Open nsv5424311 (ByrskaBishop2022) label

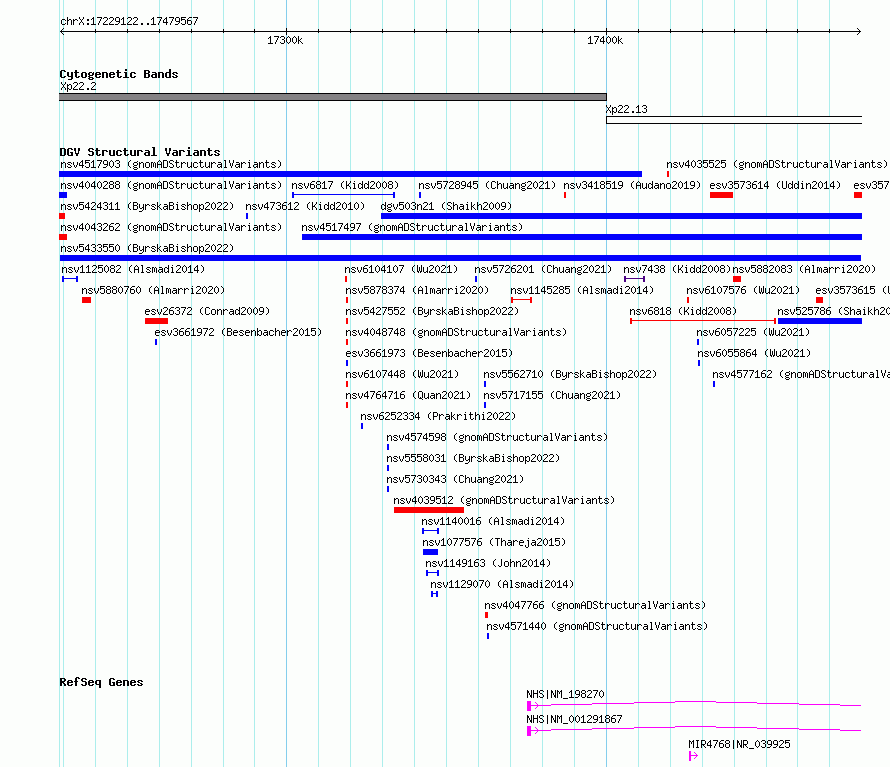147,207
